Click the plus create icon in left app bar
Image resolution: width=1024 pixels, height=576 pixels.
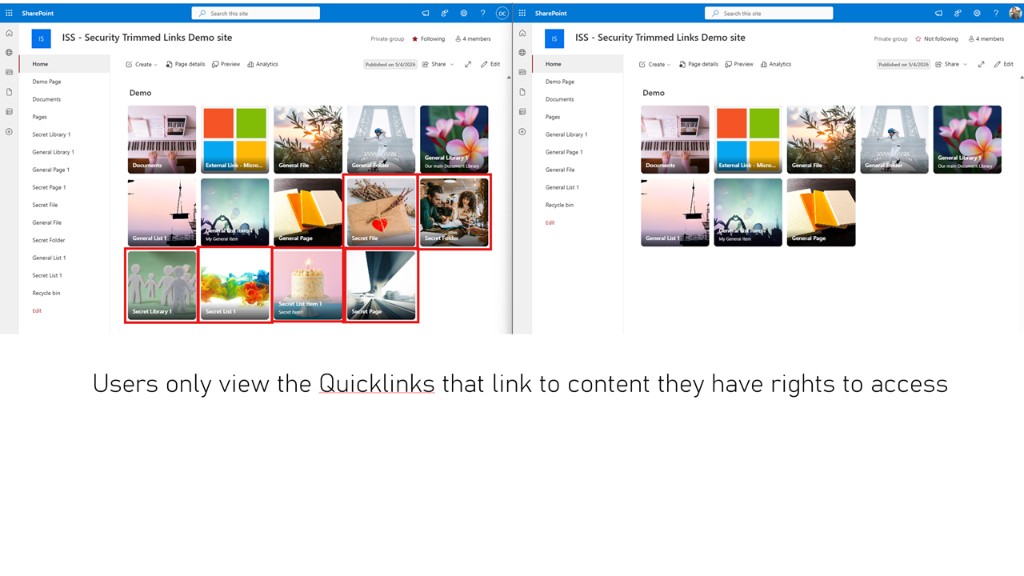pos(9,132)
